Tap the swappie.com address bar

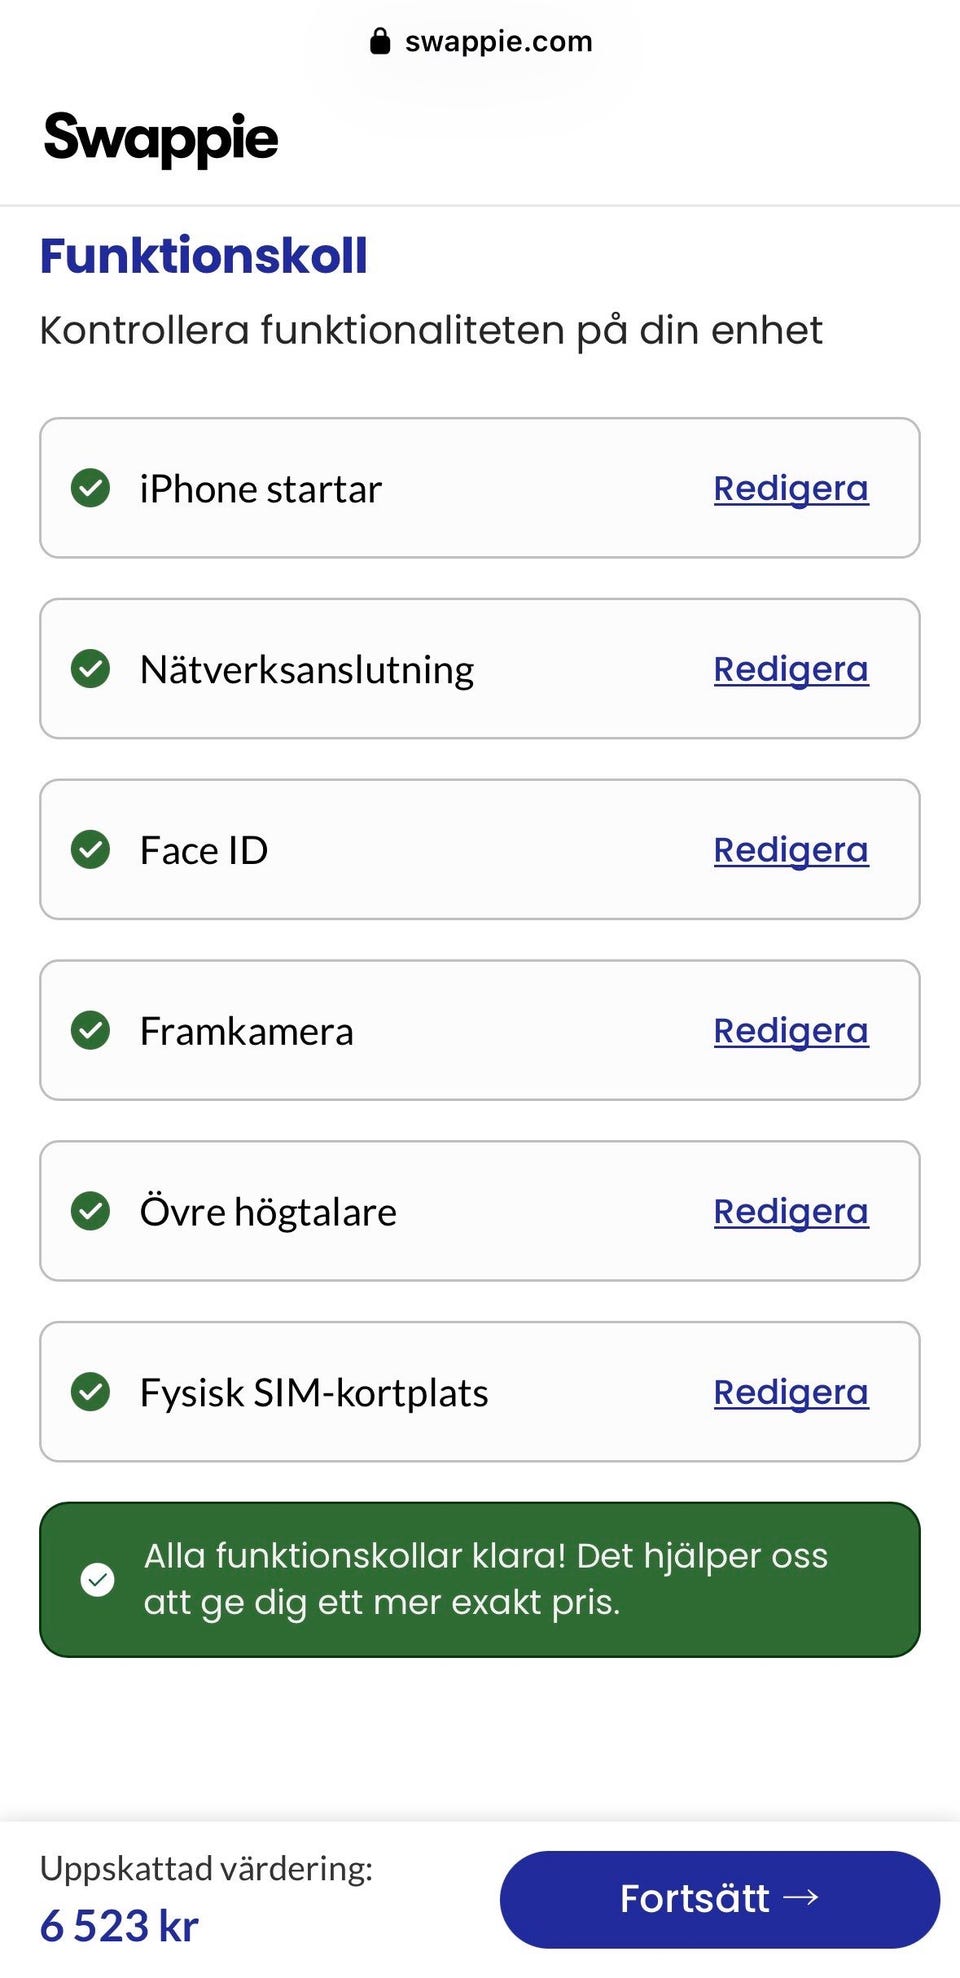pyautogui.click(x=480, y=41)
